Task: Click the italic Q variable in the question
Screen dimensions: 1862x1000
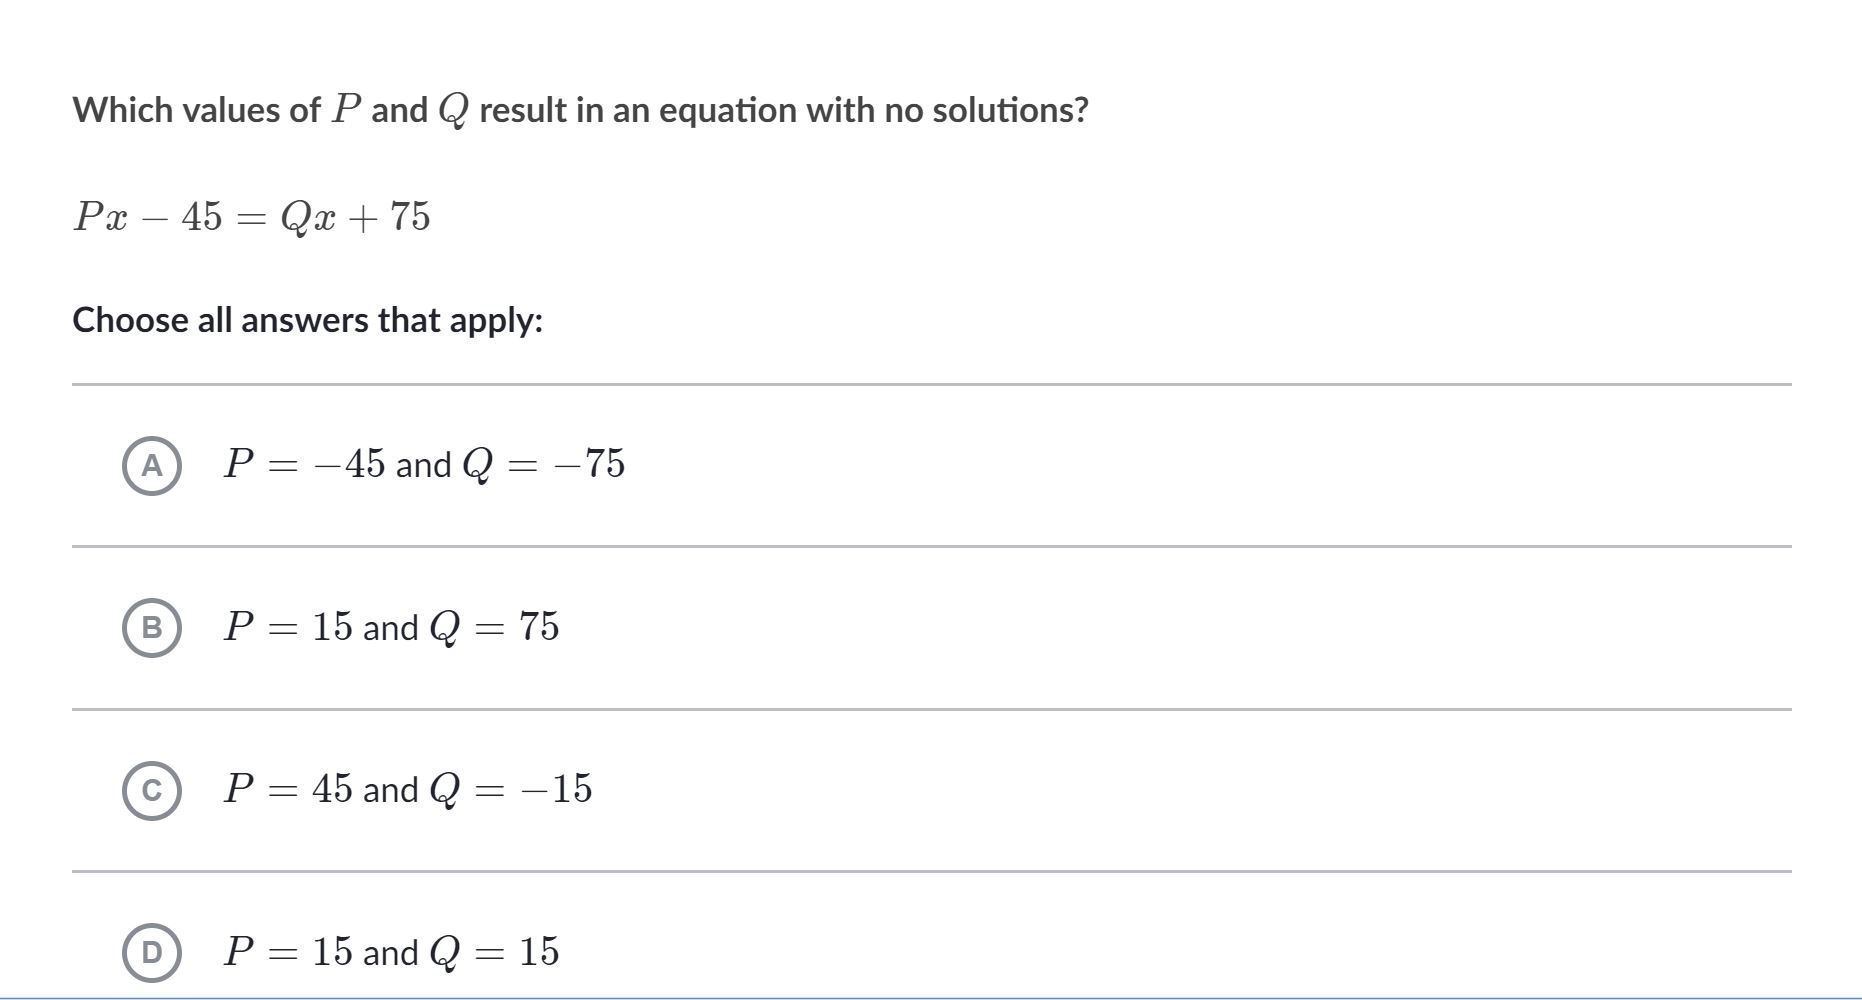Action: coord(453,111)
